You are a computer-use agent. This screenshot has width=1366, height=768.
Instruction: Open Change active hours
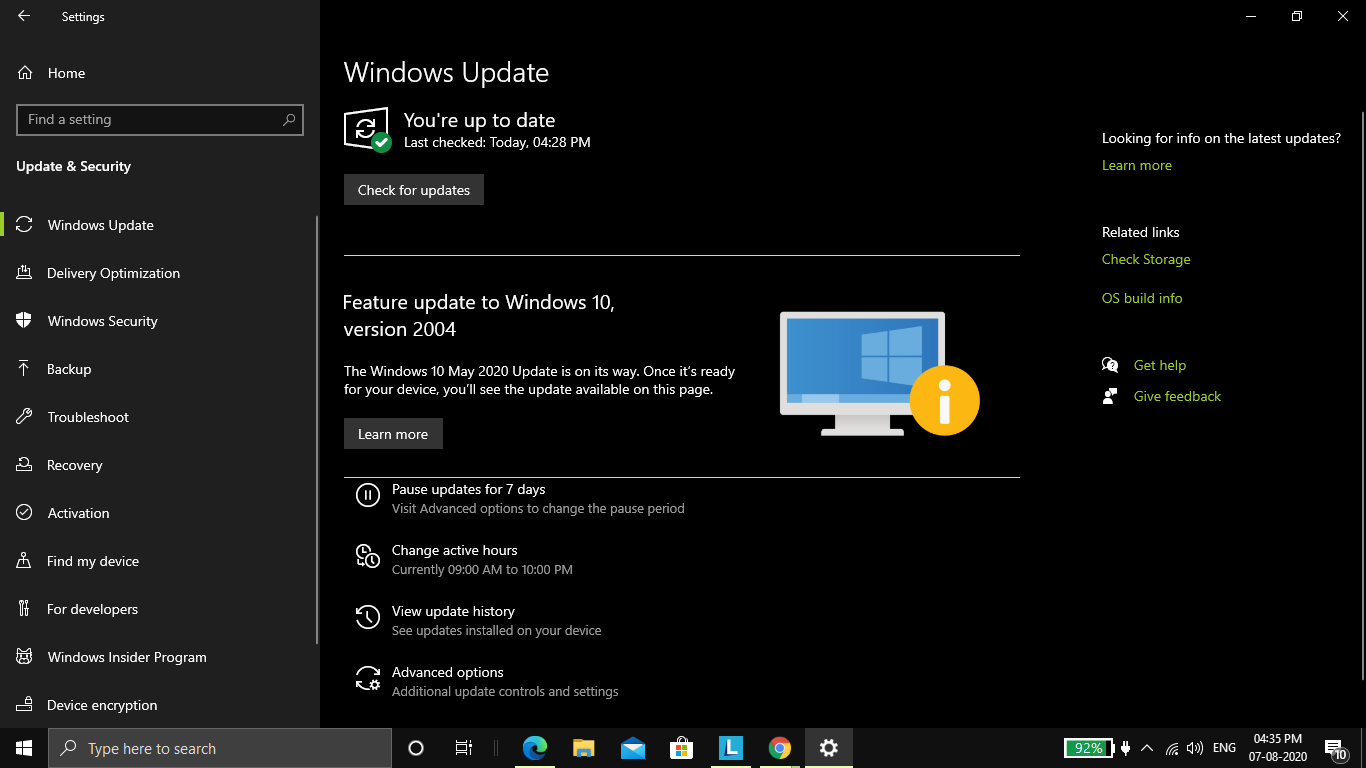(455, 550)
